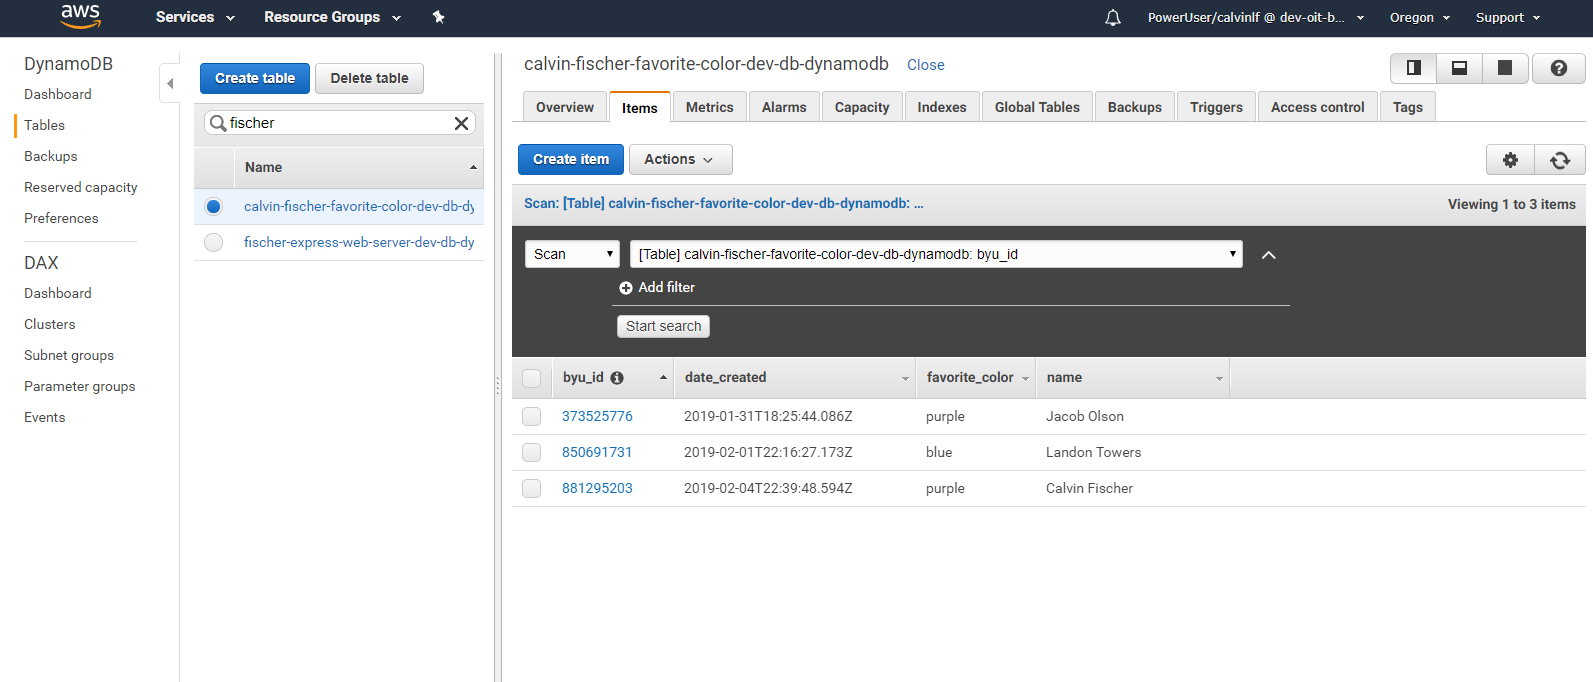Open the favorite_color column dropdown arrow
The width and height of the screenshot is (1593, 682).
(1025, 378)
